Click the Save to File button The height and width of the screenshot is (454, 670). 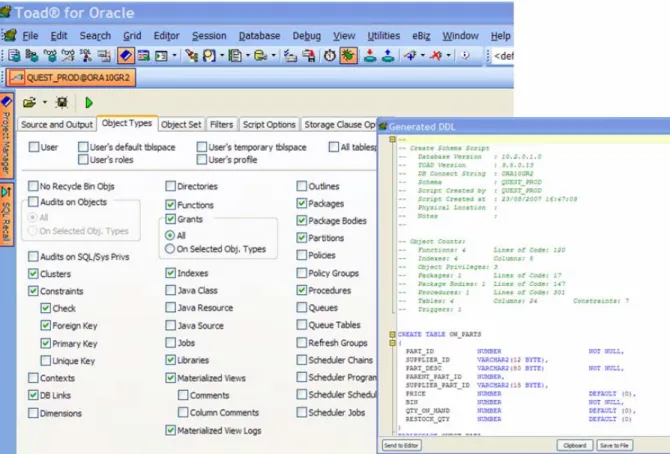coord(614,445)
